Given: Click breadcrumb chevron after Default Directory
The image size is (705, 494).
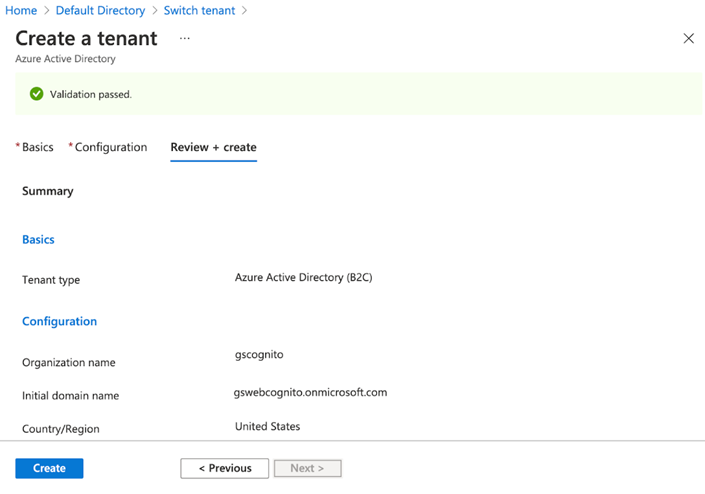Looking at the screenshot, I should [155, 10].
